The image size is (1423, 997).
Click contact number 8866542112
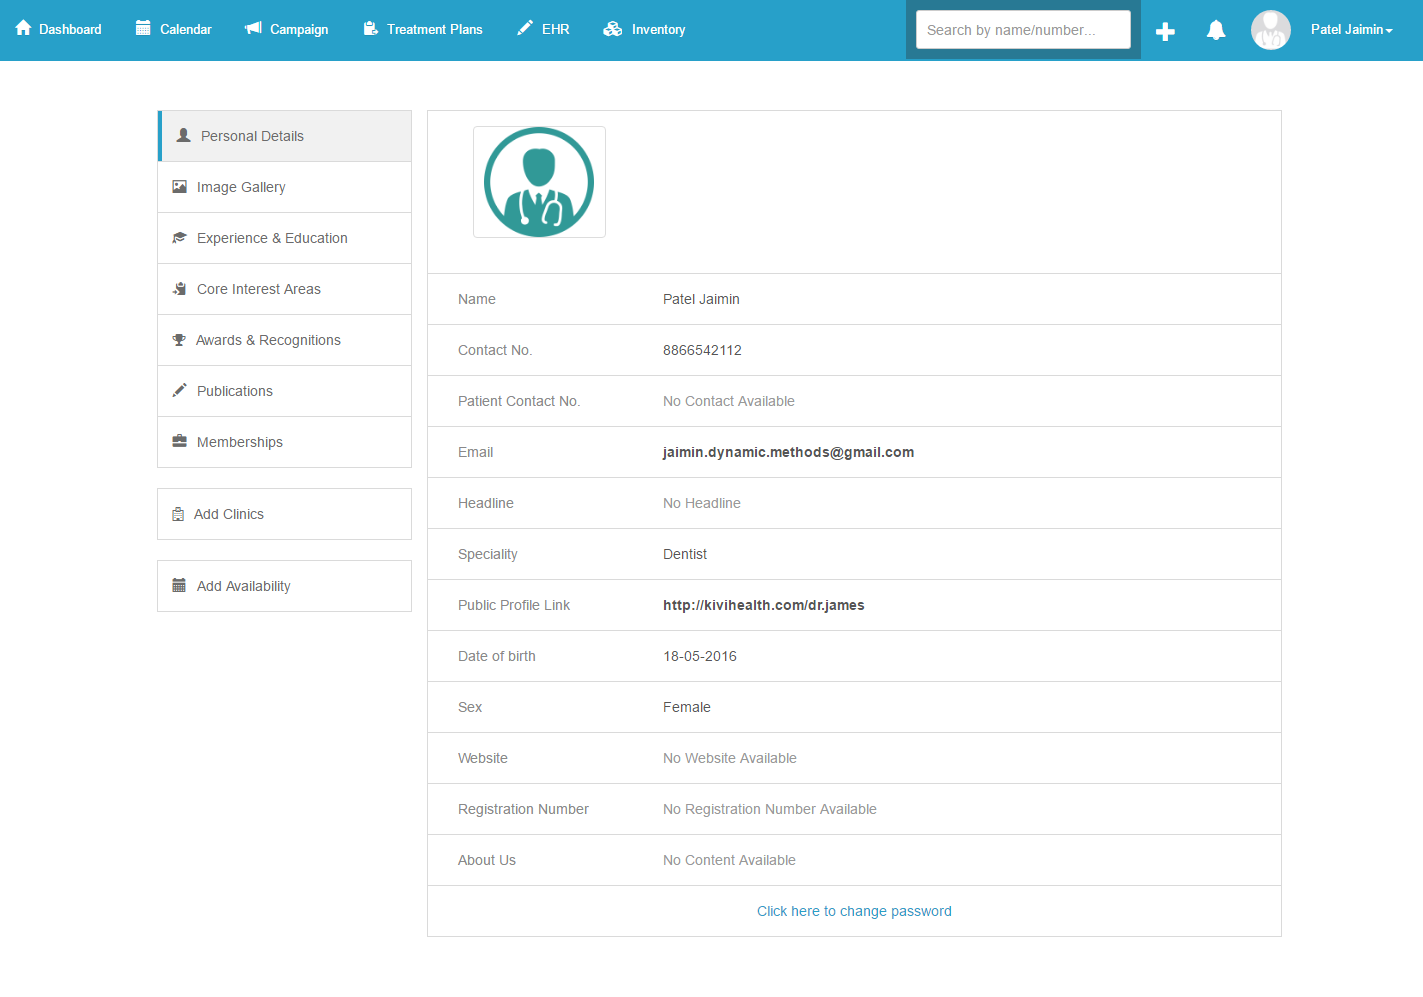point(702,350)
